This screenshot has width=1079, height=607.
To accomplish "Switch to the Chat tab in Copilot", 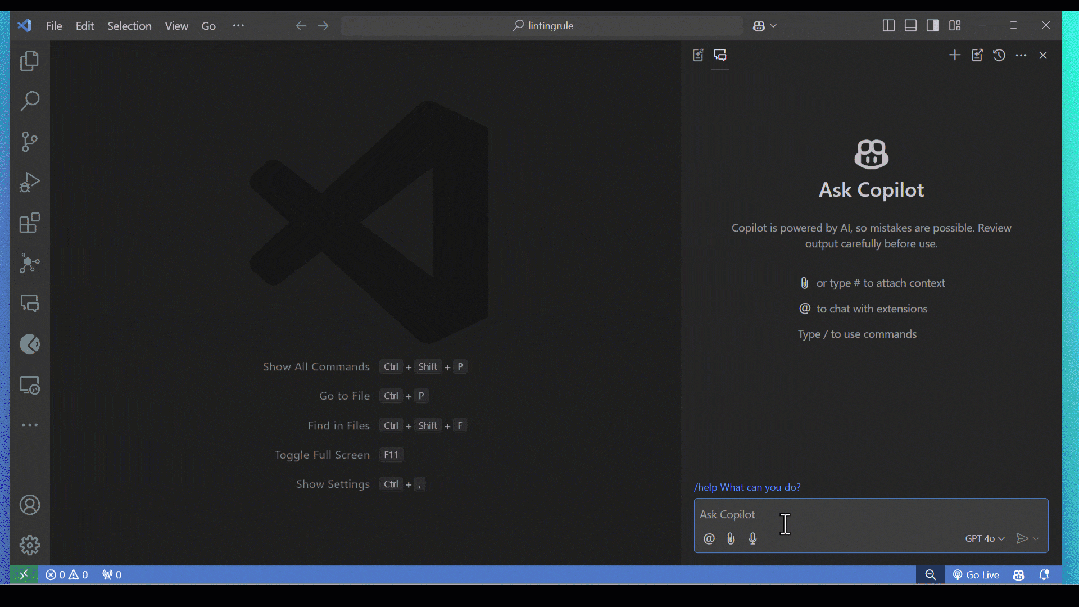I will pyautogui.click(x=720, y=55).
